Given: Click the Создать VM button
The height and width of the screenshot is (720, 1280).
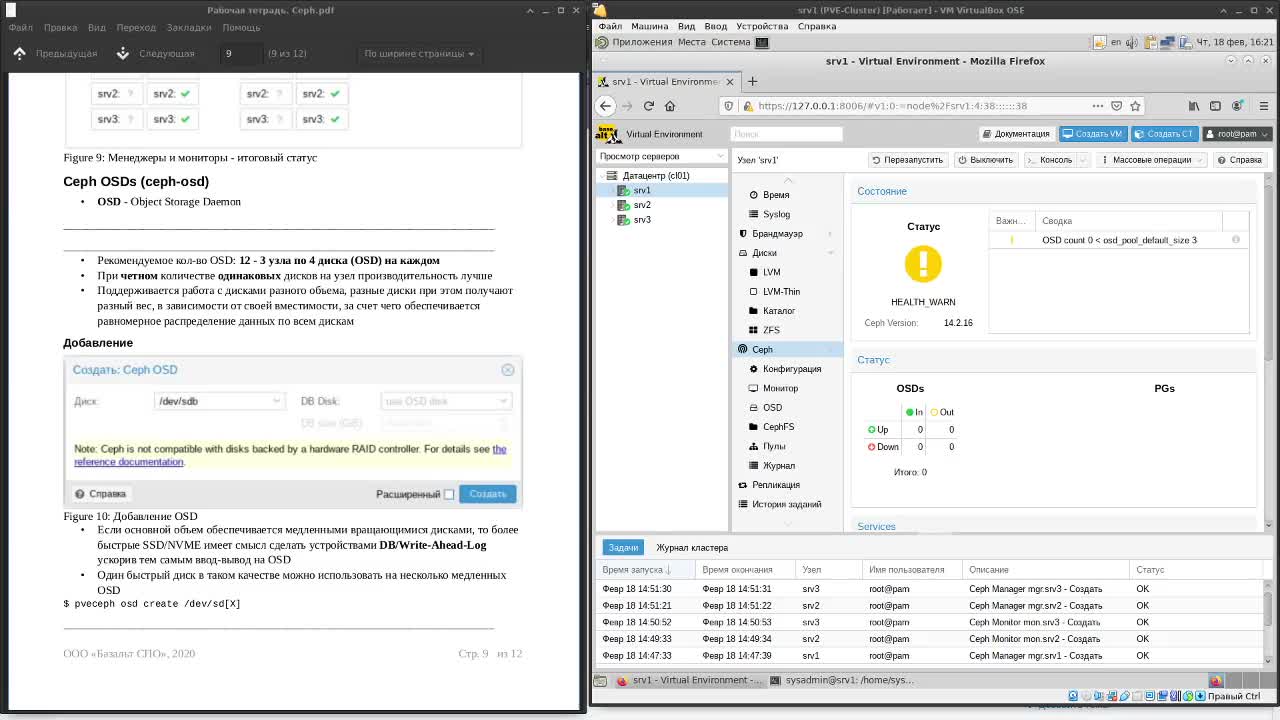Looking at the screenshot, I should click(1092, 134).
